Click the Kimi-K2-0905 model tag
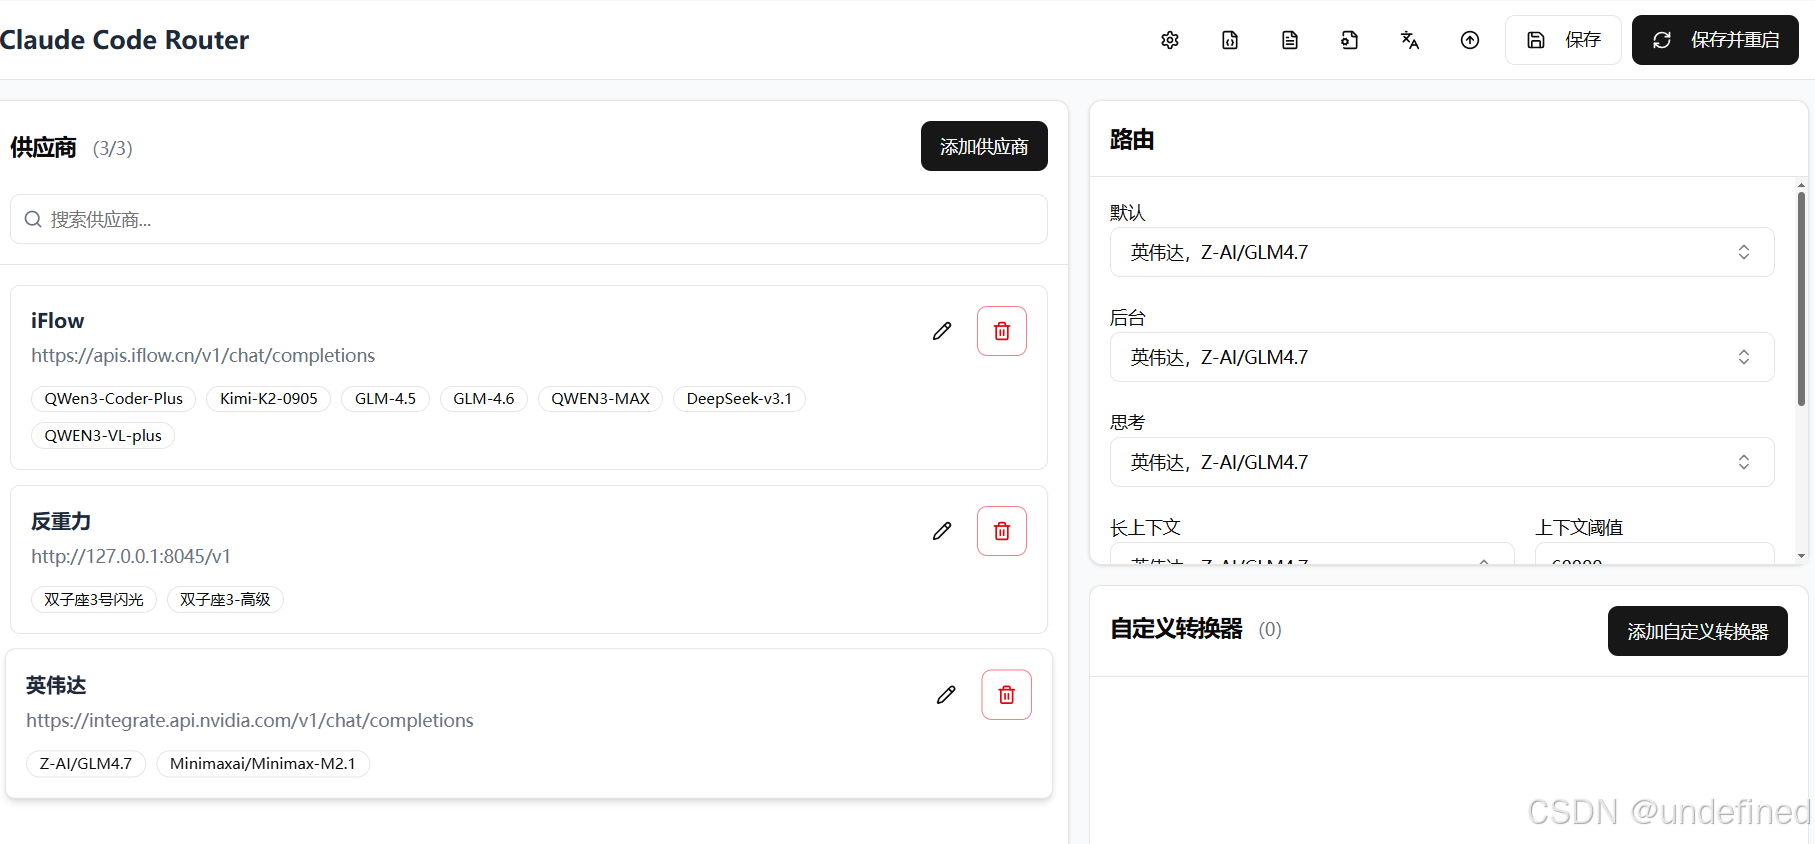Screen dimensions: 1815x844 [269, 398]
